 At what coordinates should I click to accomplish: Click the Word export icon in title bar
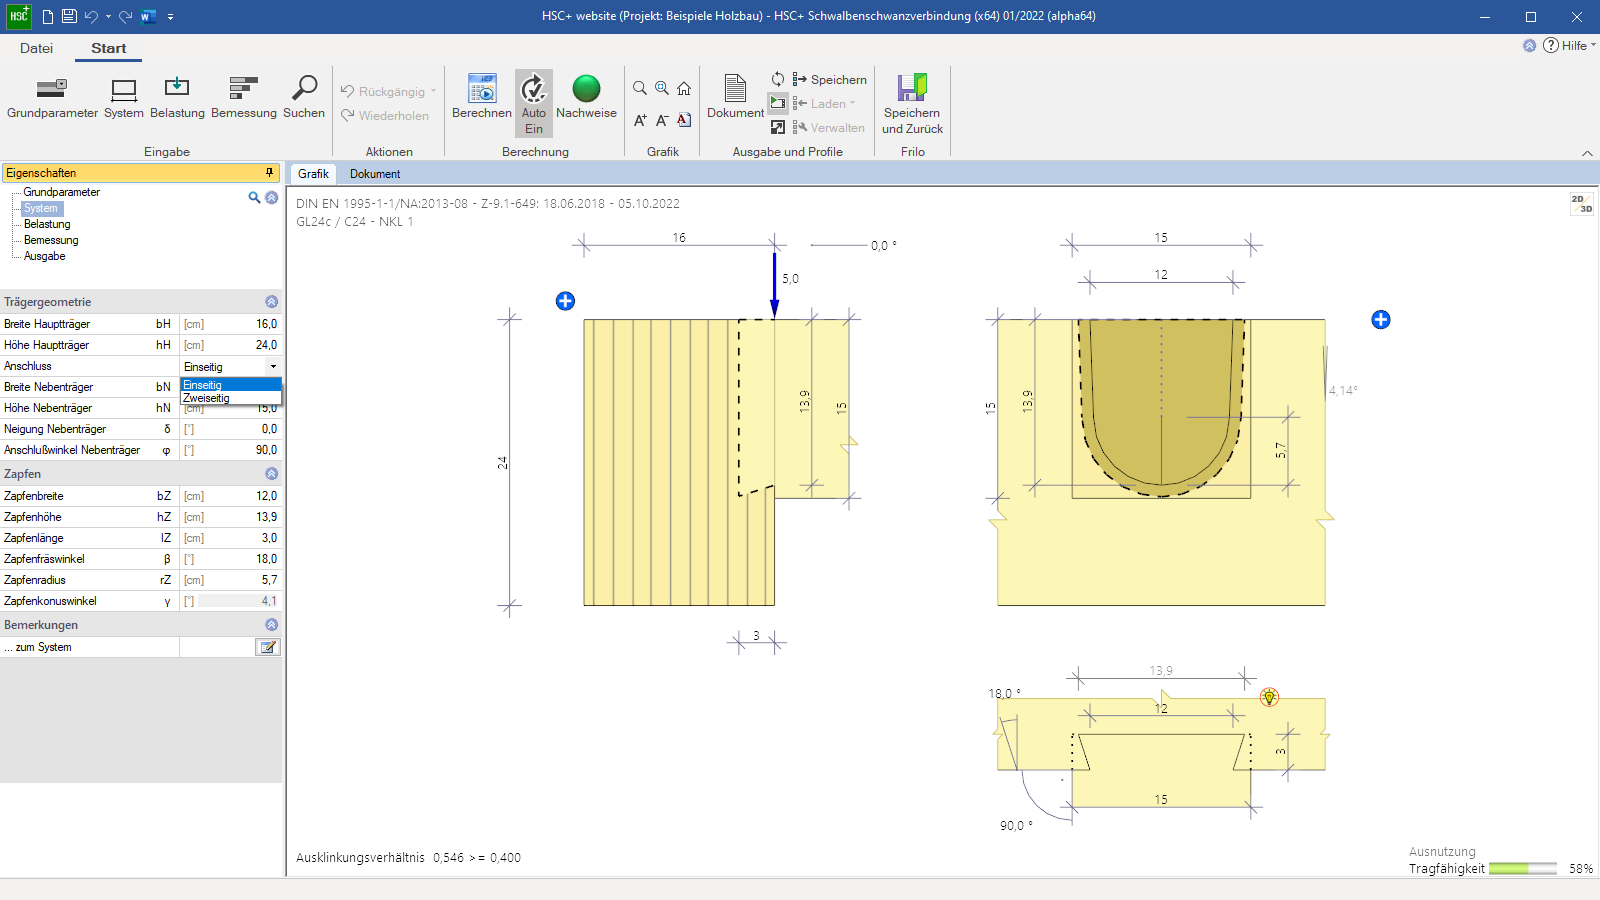pyautogui.click(x=148, y=16)
